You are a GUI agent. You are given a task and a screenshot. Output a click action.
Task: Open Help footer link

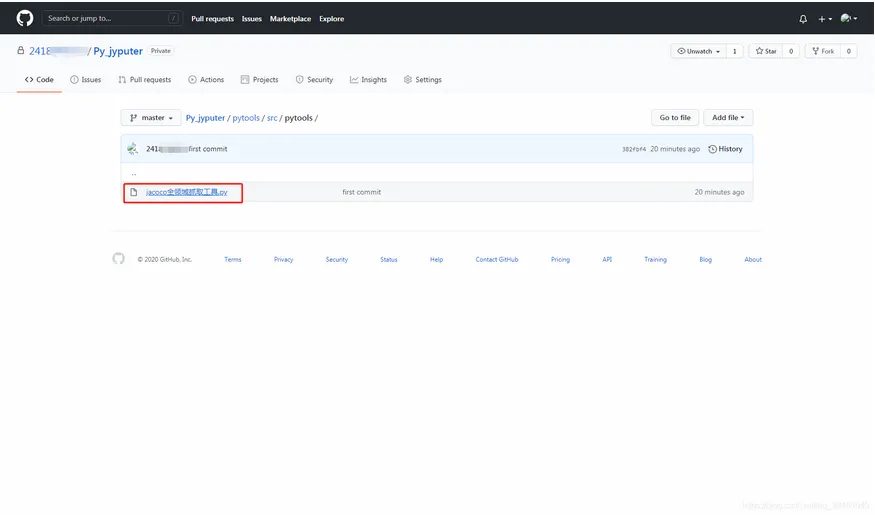(x=436, y=259)
